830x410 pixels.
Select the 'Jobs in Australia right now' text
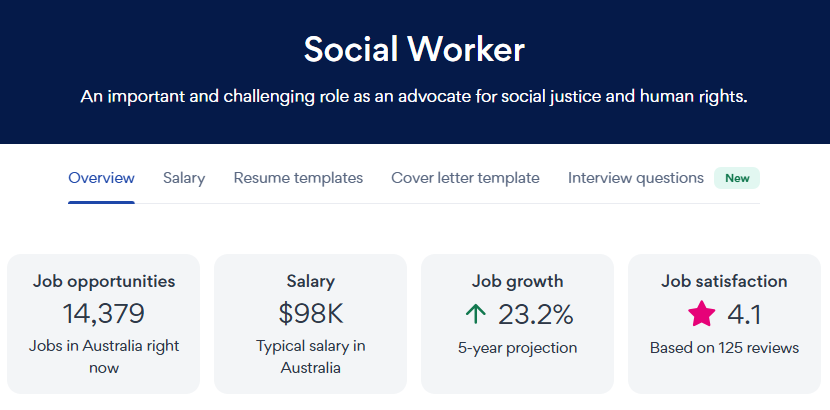[x=104, y=357]
